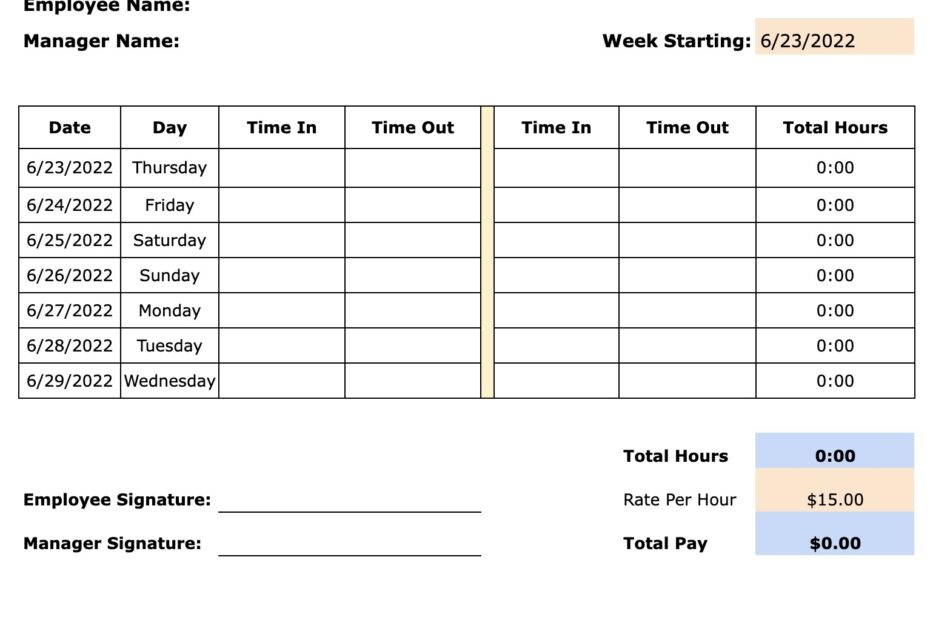Select the 6/28/2022 date cell
The height and width of the screenshot is (620, 930).
(x=70, y=346)
